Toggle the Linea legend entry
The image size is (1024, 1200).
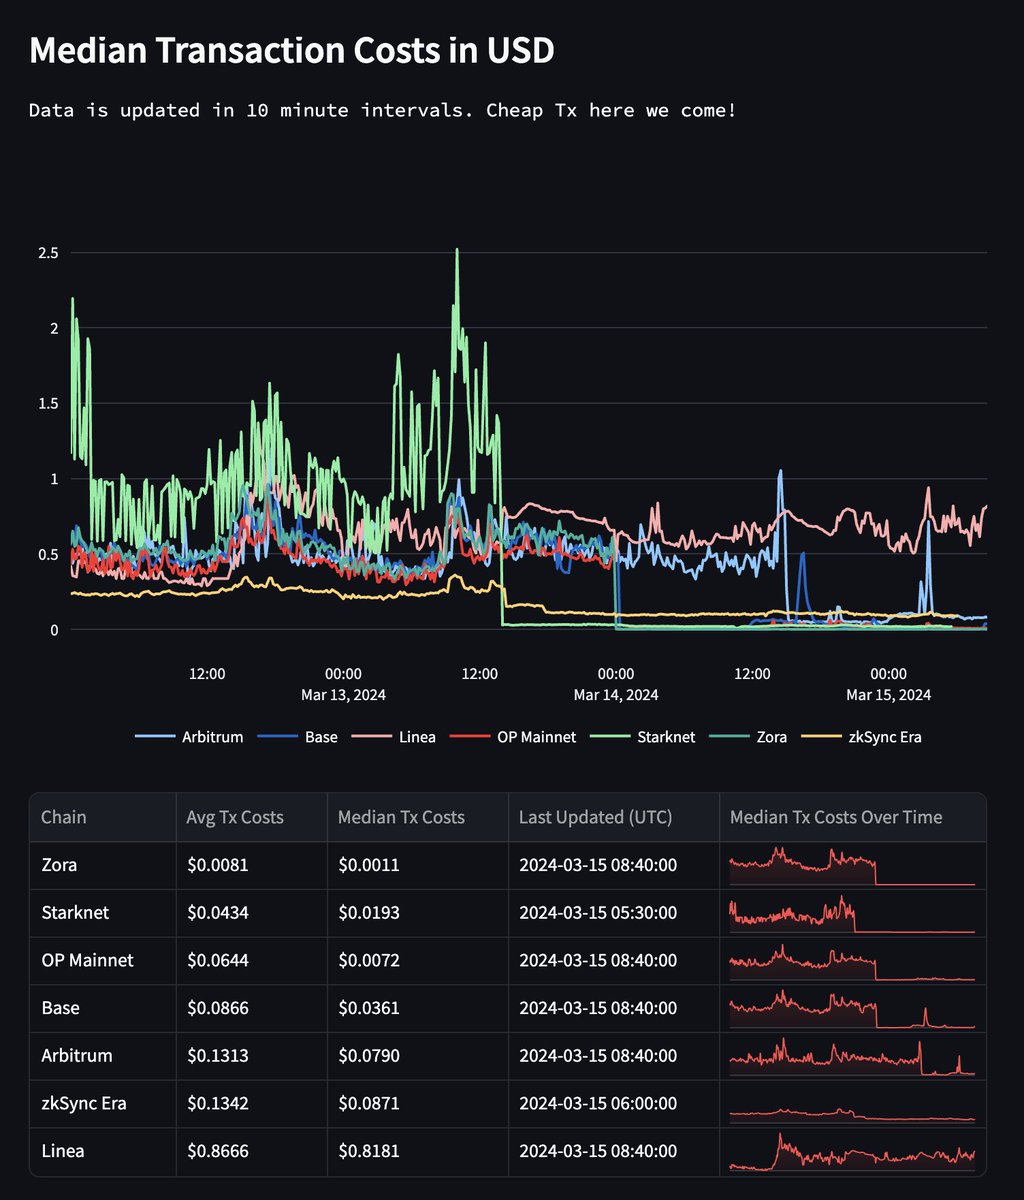[x=419, y=737]
